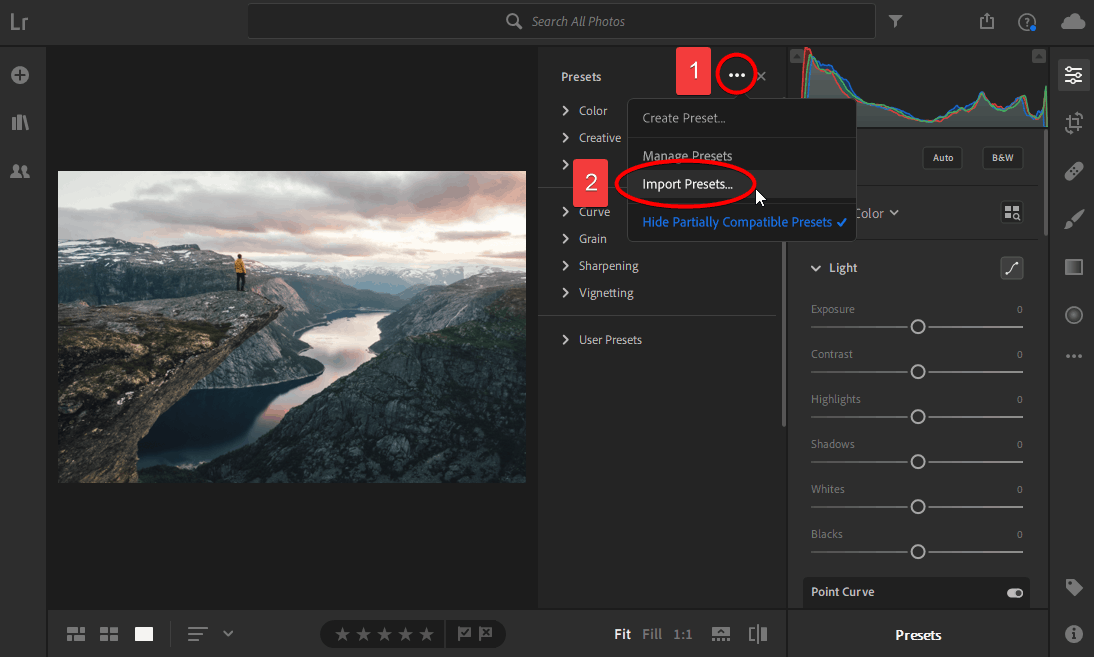Click the cliff landscape photo
Screen dimensions: 1094x657
click(292, 326)
